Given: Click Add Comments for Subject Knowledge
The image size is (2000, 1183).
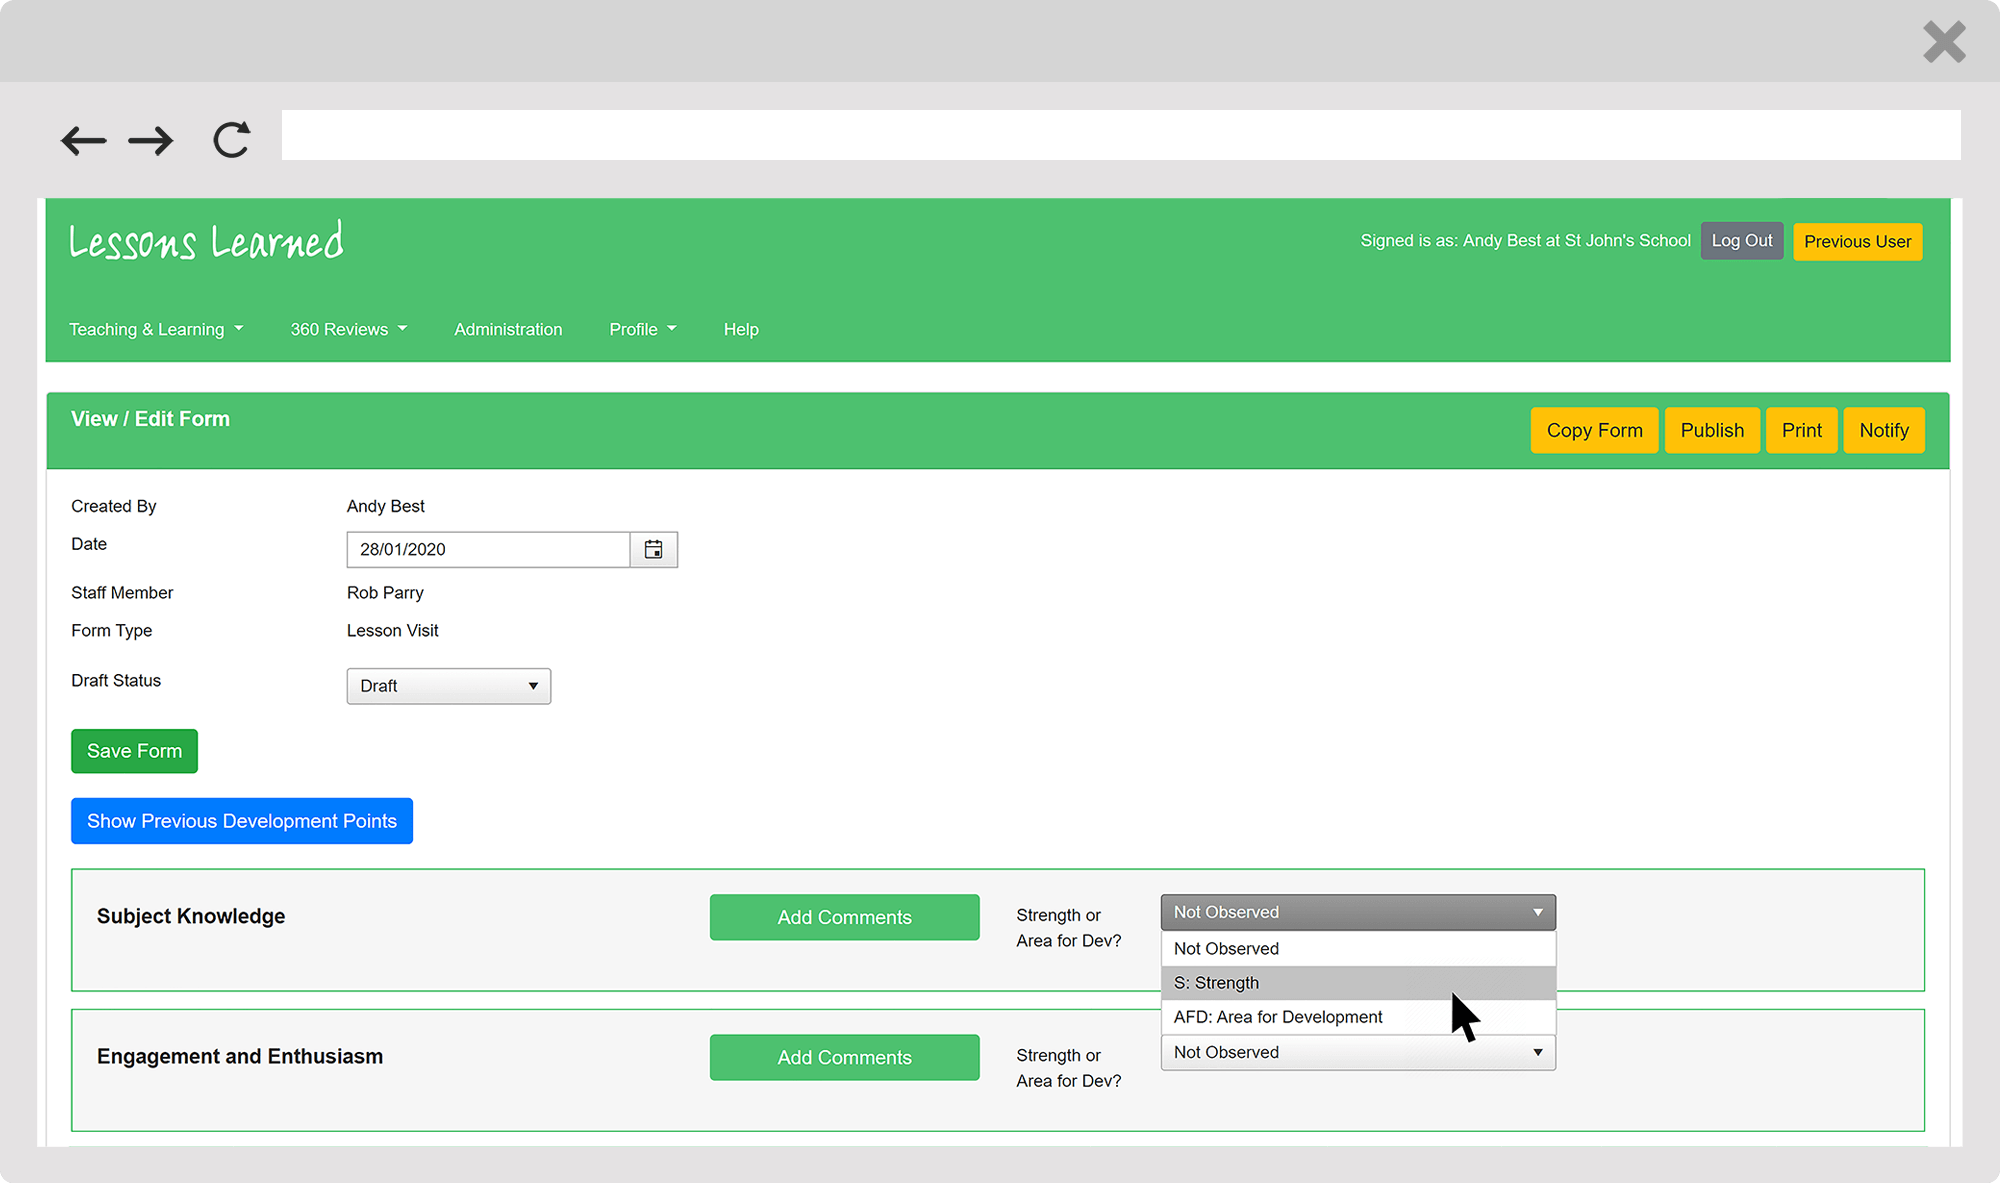Looking at the screenshot, I should click(844, 917).
